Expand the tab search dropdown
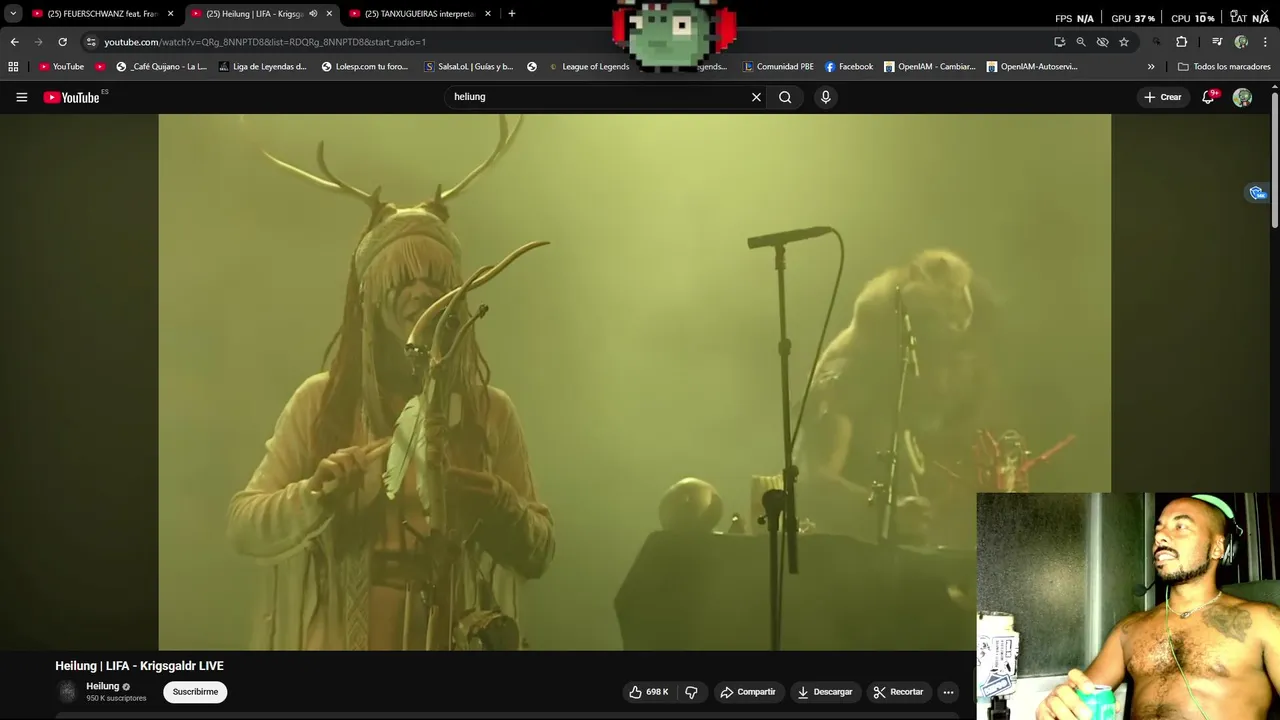The height and width of the screenshot is (720, 1280). (13, 14)
